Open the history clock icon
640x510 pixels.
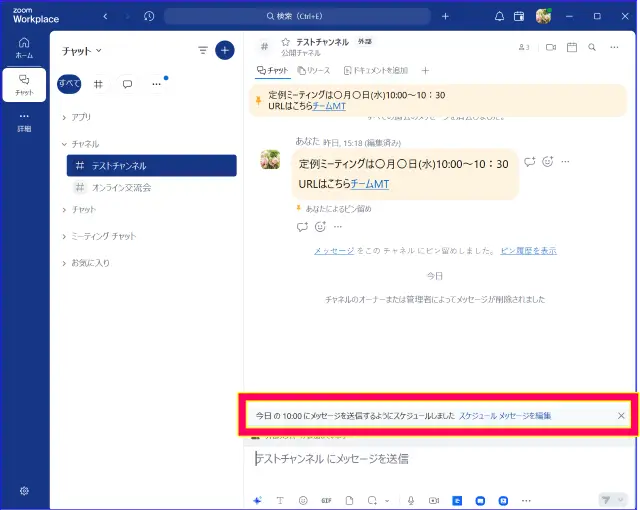pos(149,16)
